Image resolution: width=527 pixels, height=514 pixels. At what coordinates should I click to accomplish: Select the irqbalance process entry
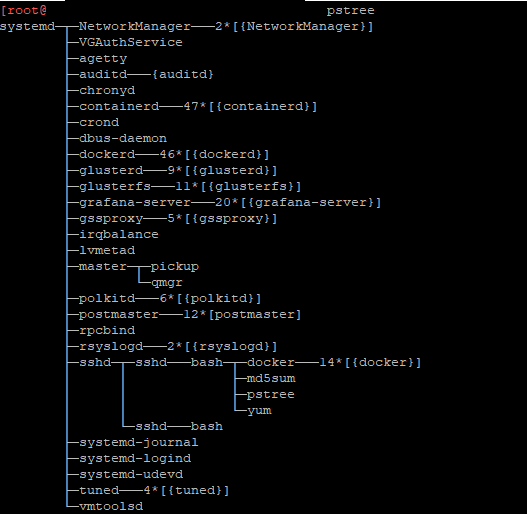pyautogui.click(x=119, y=234)
